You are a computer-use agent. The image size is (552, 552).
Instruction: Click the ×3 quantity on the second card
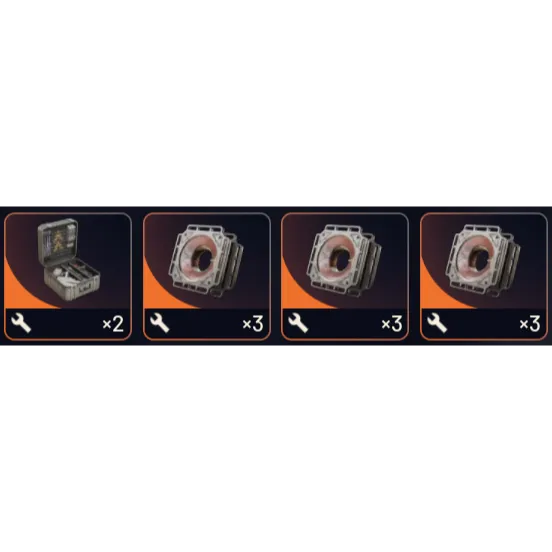tap(253, 324)
